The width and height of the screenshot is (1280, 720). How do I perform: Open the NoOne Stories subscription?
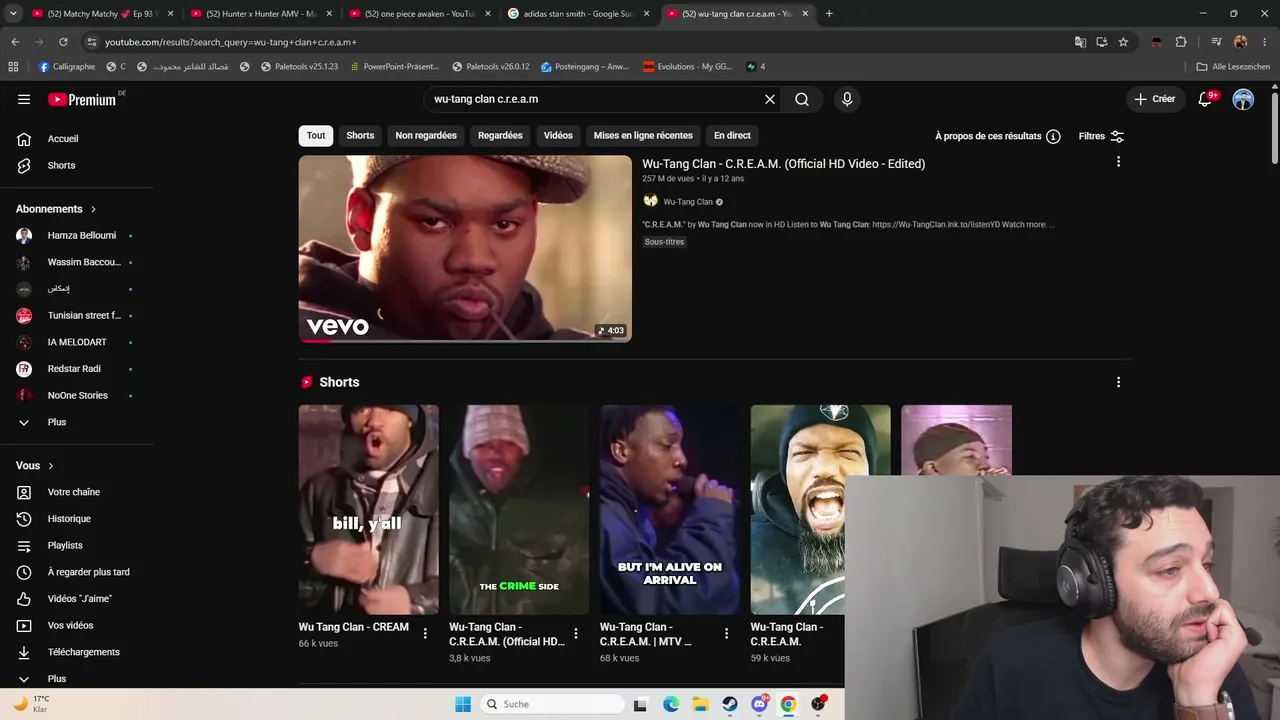(77, 395)
